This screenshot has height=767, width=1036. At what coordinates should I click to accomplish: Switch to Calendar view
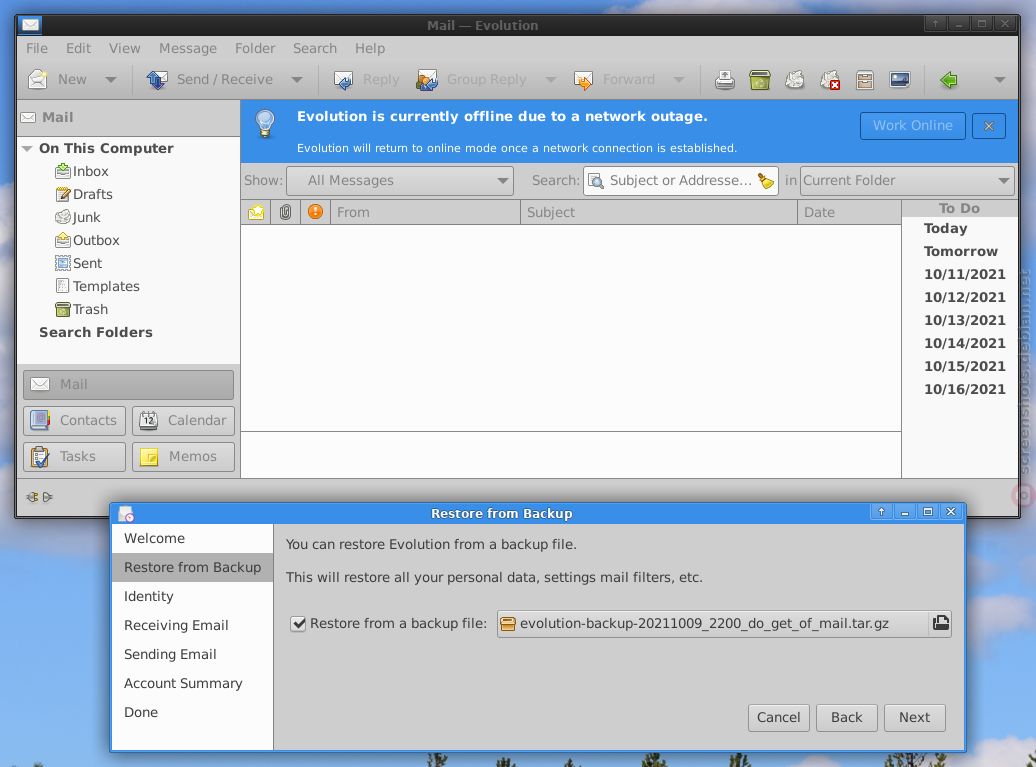point(183,421)
